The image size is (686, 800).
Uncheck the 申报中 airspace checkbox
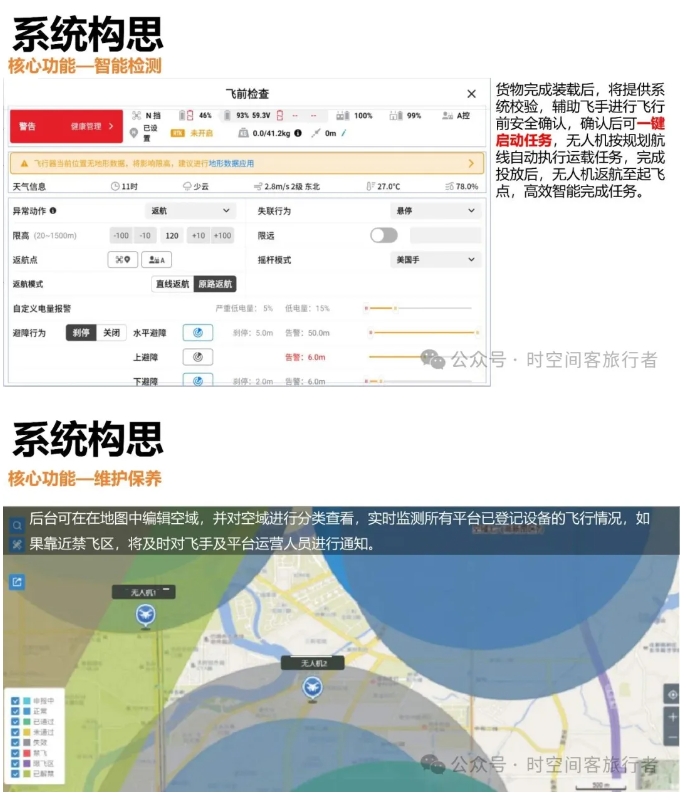15,701
